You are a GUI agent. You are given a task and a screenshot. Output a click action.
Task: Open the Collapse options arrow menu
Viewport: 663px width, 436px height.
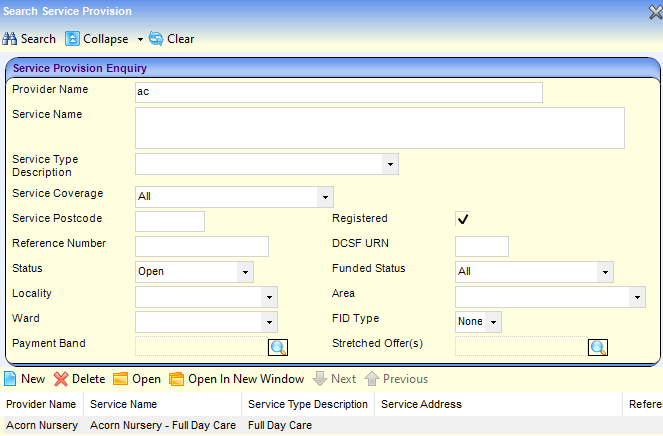coord(139,39)
